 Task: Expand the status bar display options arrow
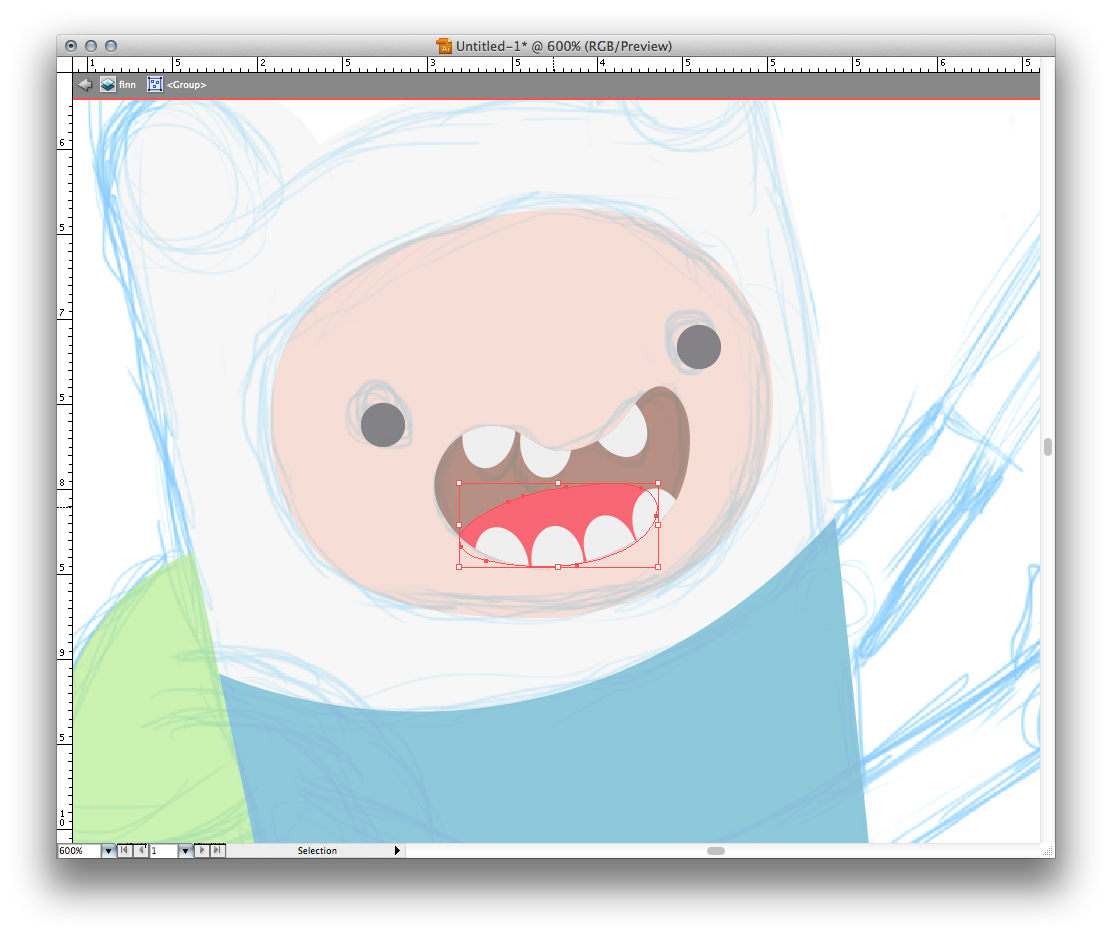[397, 851]
